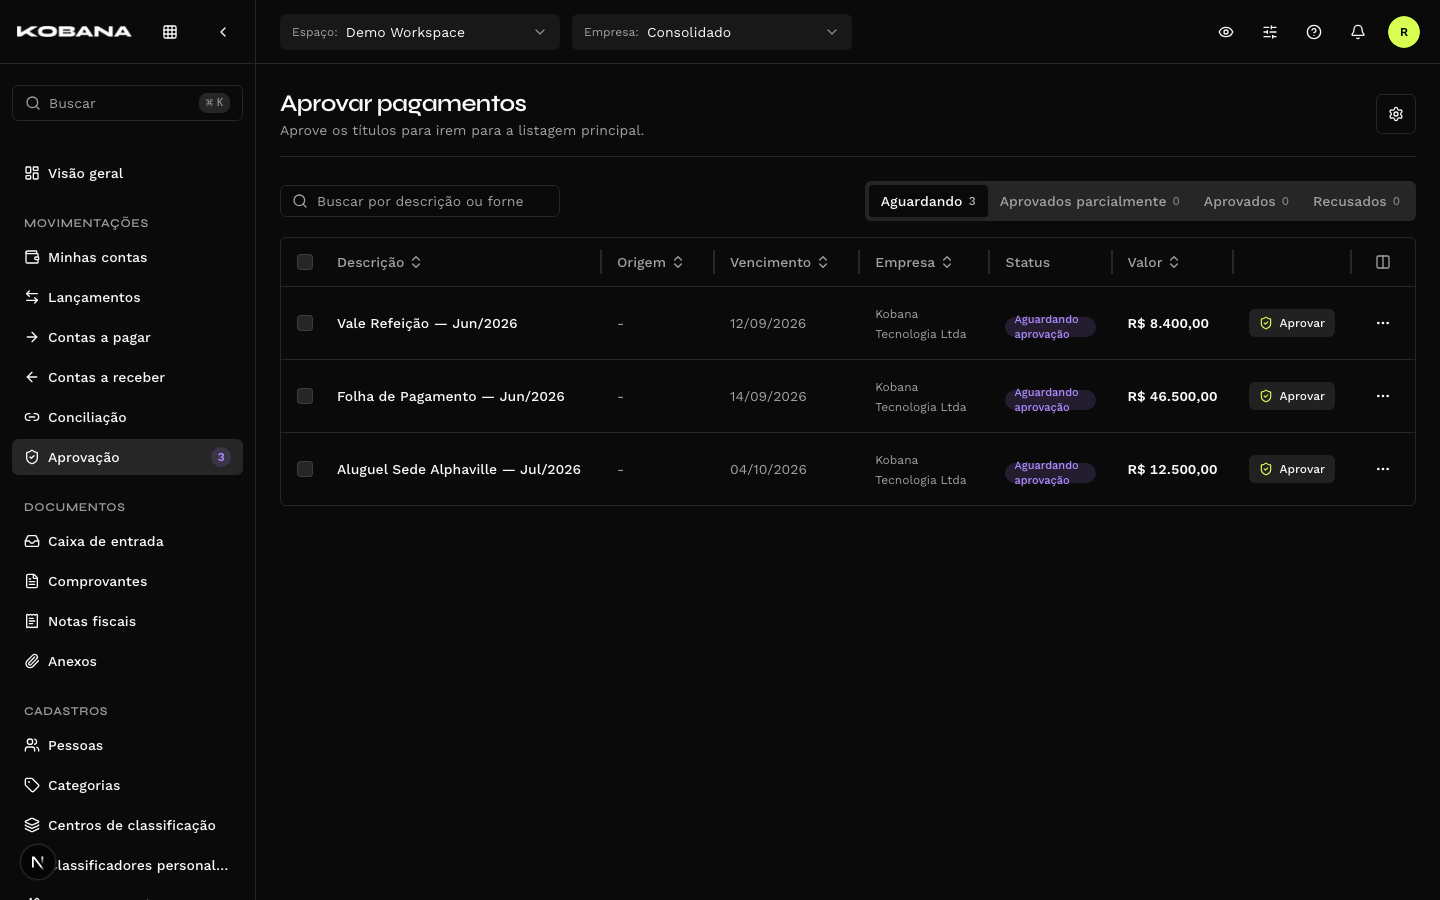Screen dimensions: 1440x900
Task: Sort the table by Origem
Action: pos(650,262)
